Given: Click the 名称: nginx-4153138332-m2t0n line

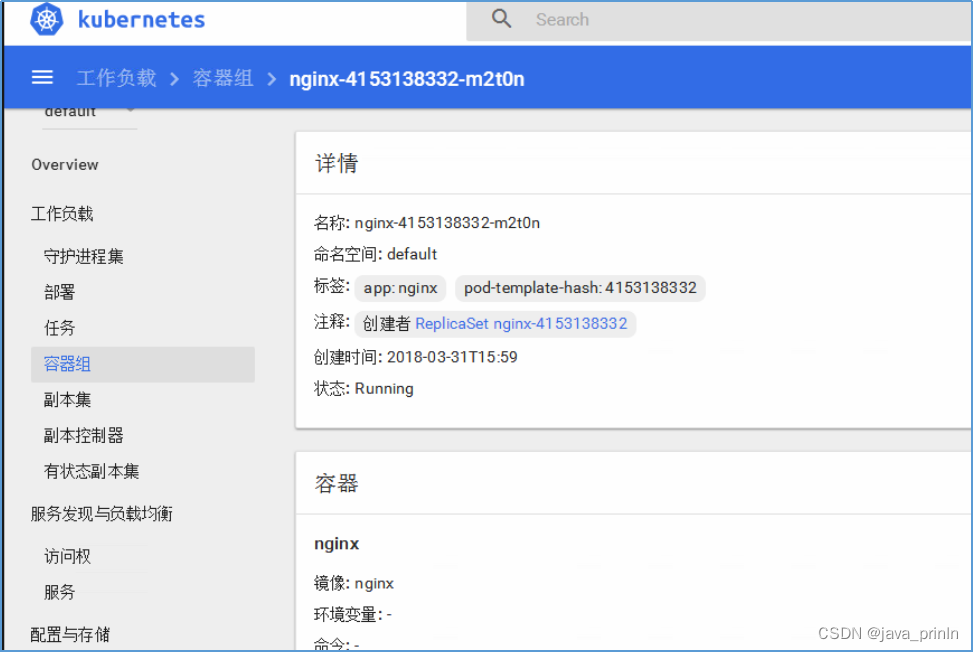Looking at the screenshot, I should tap(427, 223).
